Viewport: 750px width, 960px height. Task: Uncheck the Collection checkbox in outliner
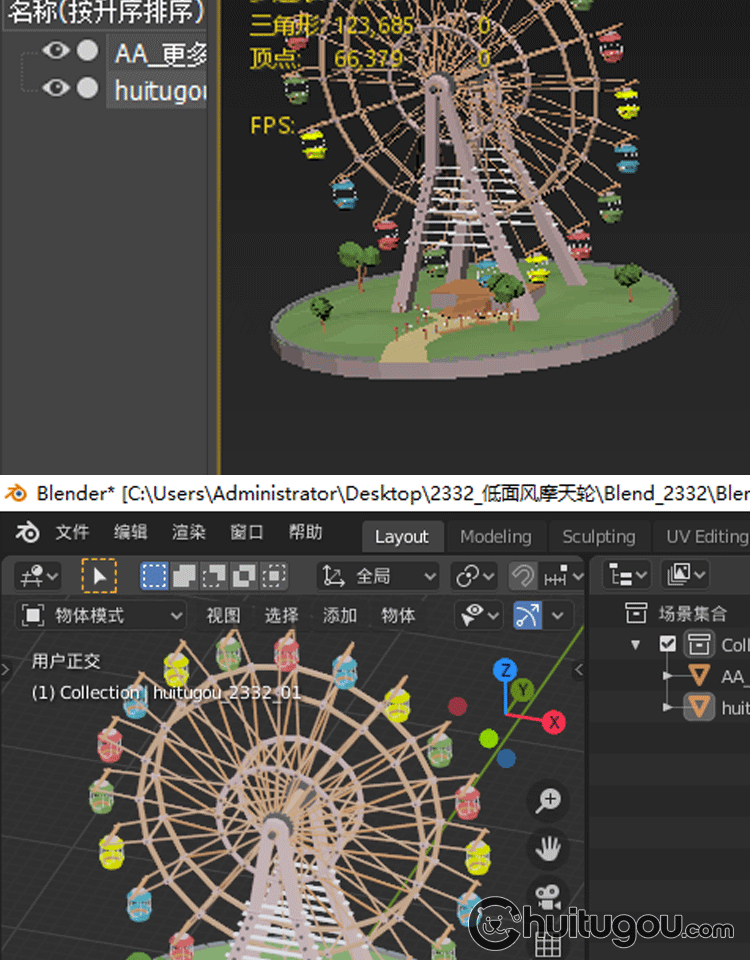pos(669,644)
